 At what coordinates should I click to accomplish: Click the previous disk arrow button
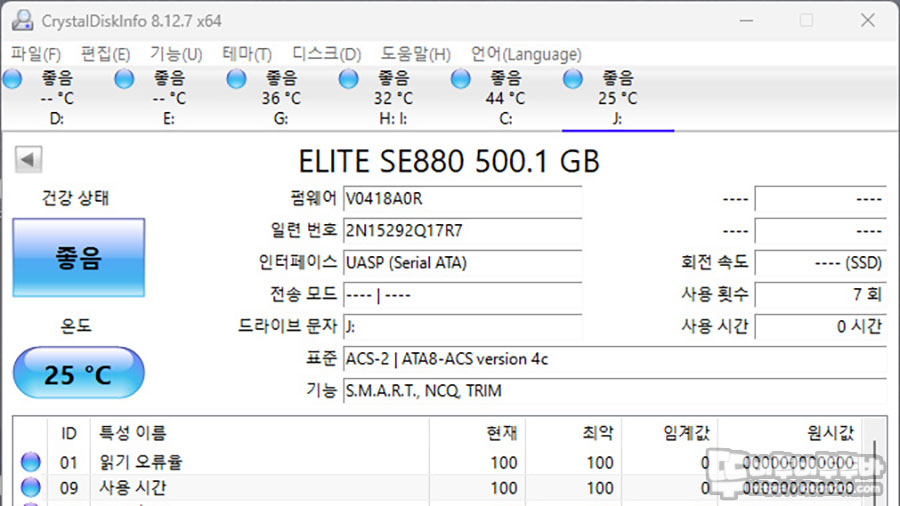tap(28, 159)
